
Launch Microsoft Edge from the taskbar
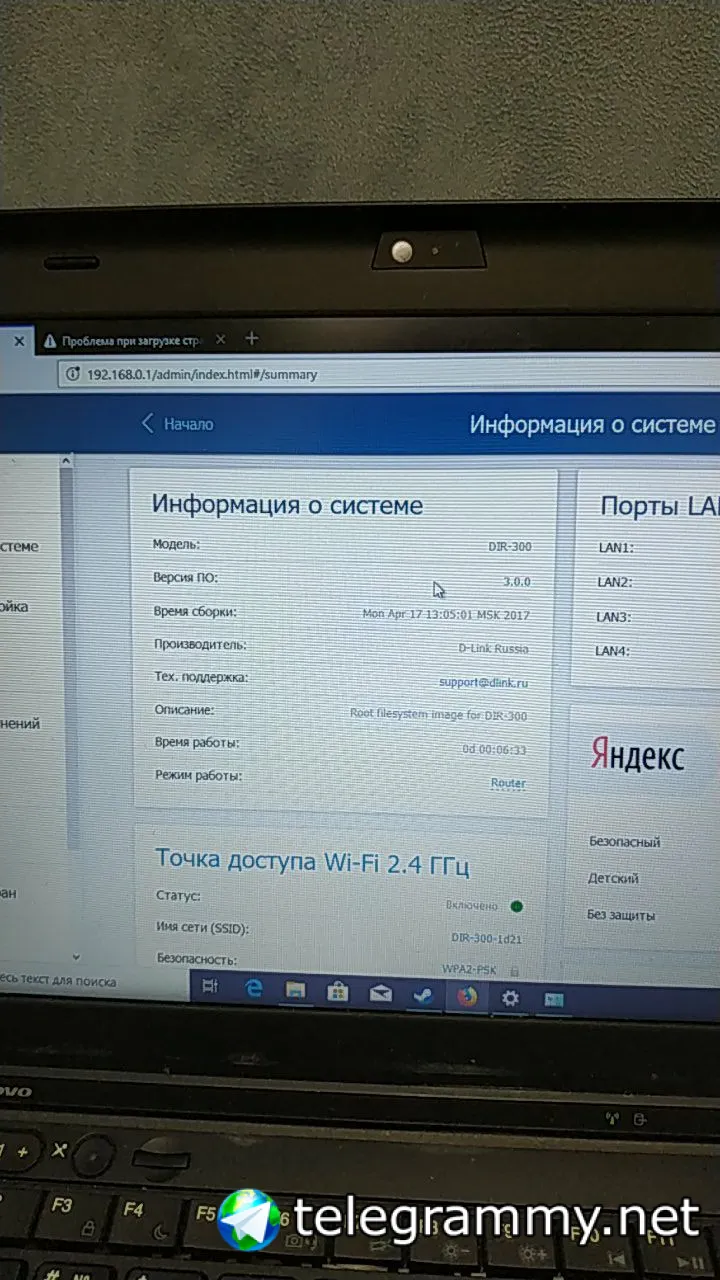click(x=253, y=989)
